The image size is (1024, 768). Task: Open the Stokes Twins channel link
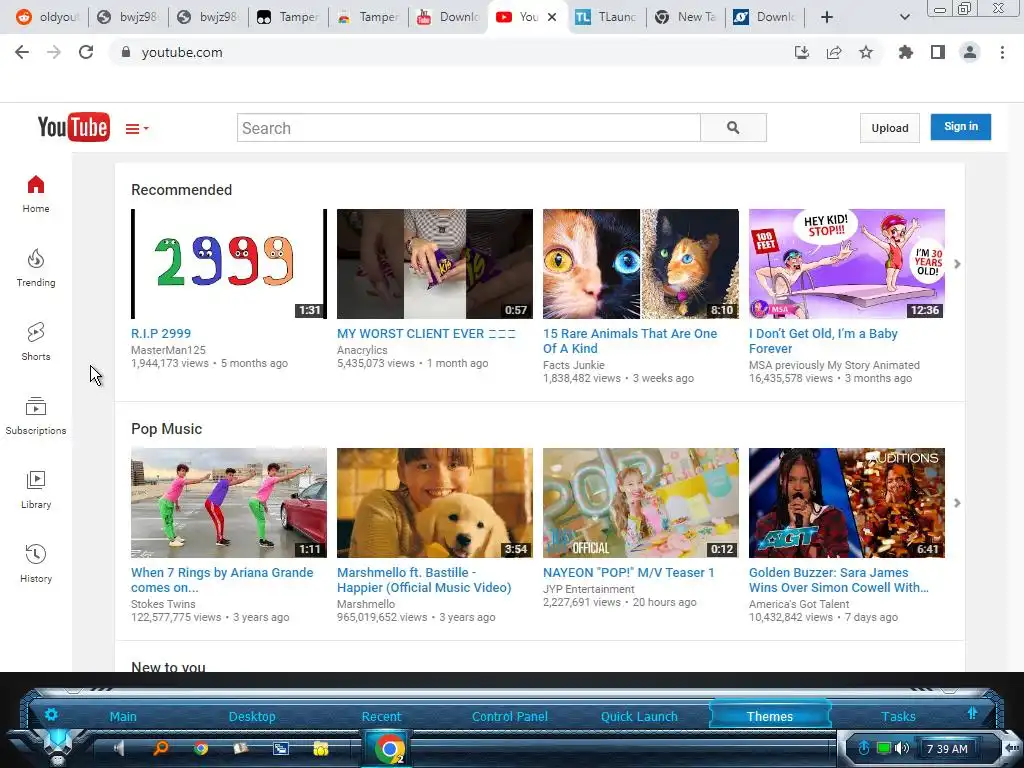(x=163, y=604)
